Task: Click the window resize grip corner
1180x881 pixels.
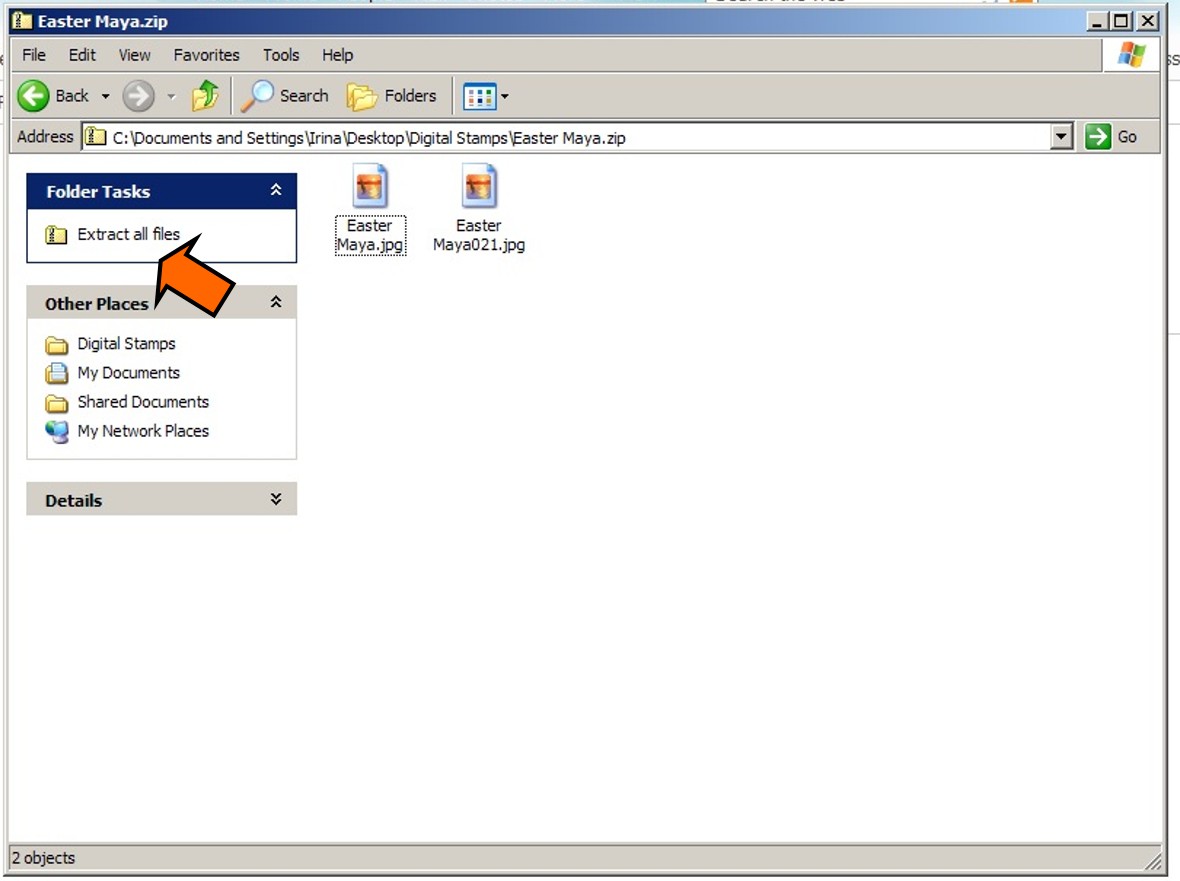Action: pos(1153,861)
